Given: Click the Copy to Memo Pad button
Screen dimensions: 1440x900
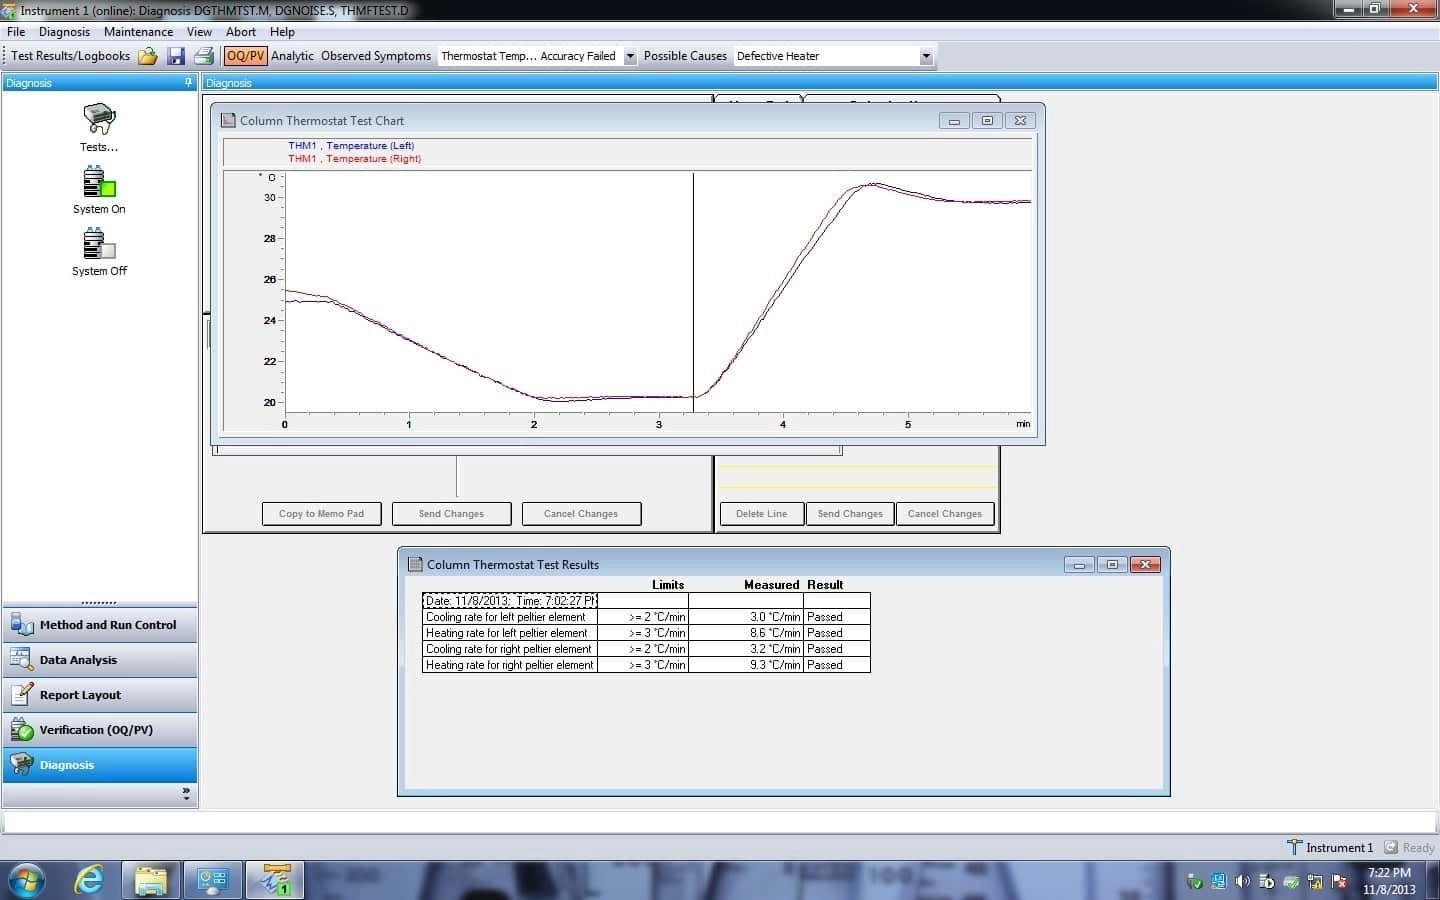Looking at the screenshot, I should click(321, 514).
